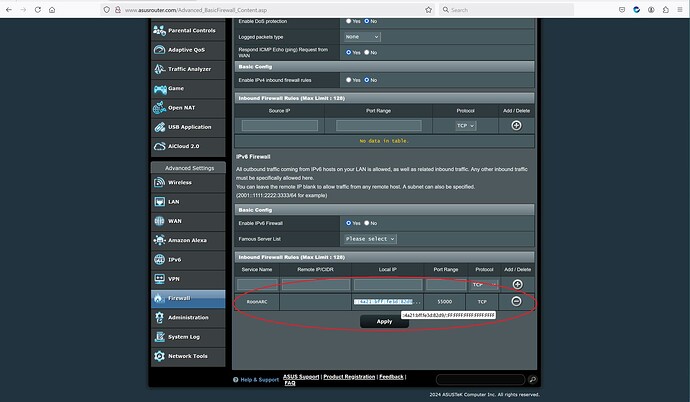Open the FAQ link
This screenshot has height=402, width=690.
click(x=290, y=383)
